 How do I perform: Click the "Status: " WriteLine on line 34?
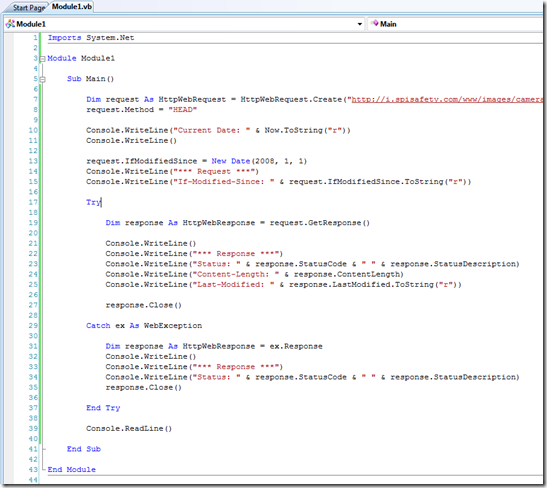click(x=312, y=377)
